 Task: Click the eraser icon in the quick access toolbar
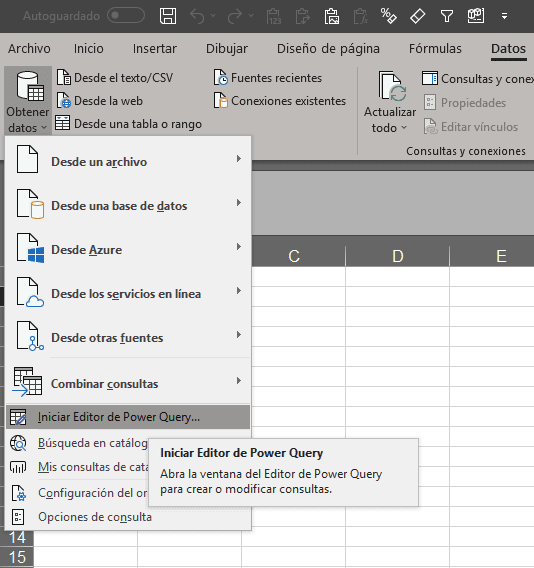click(417, 16)
